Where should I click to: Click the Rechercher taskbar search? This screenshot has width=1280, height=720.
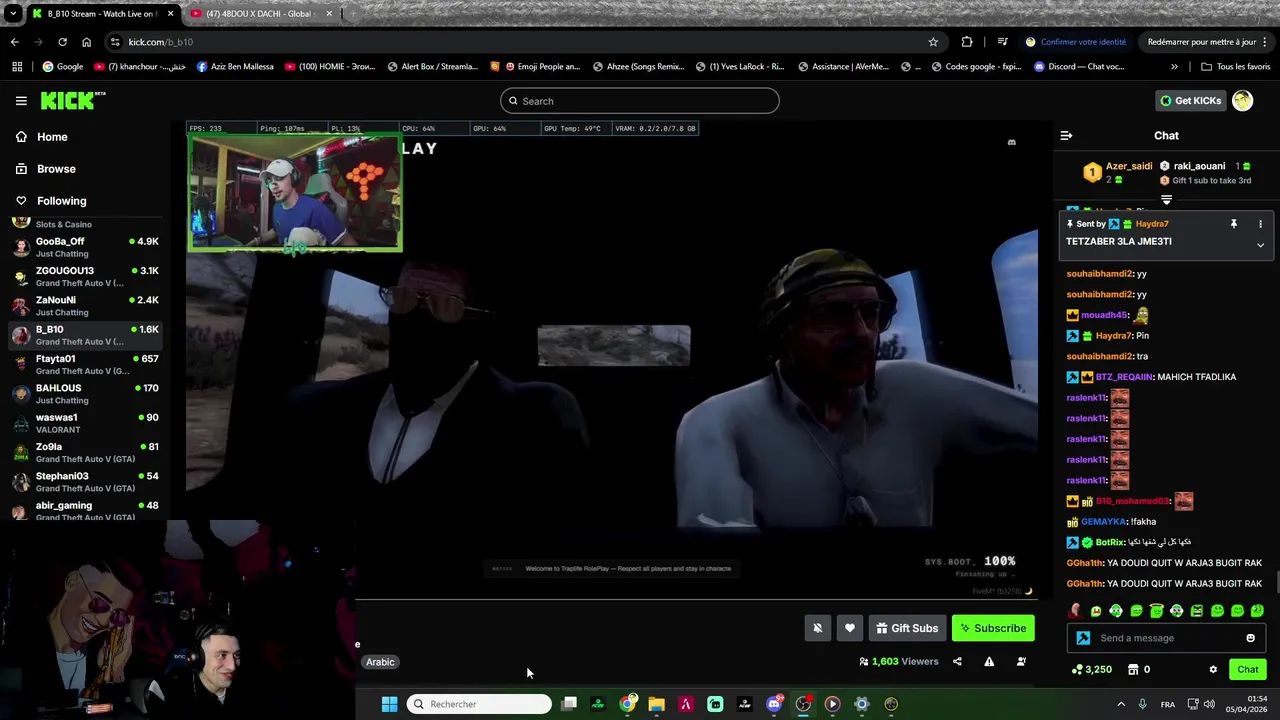pyautogui.click(x=479, y=704)
